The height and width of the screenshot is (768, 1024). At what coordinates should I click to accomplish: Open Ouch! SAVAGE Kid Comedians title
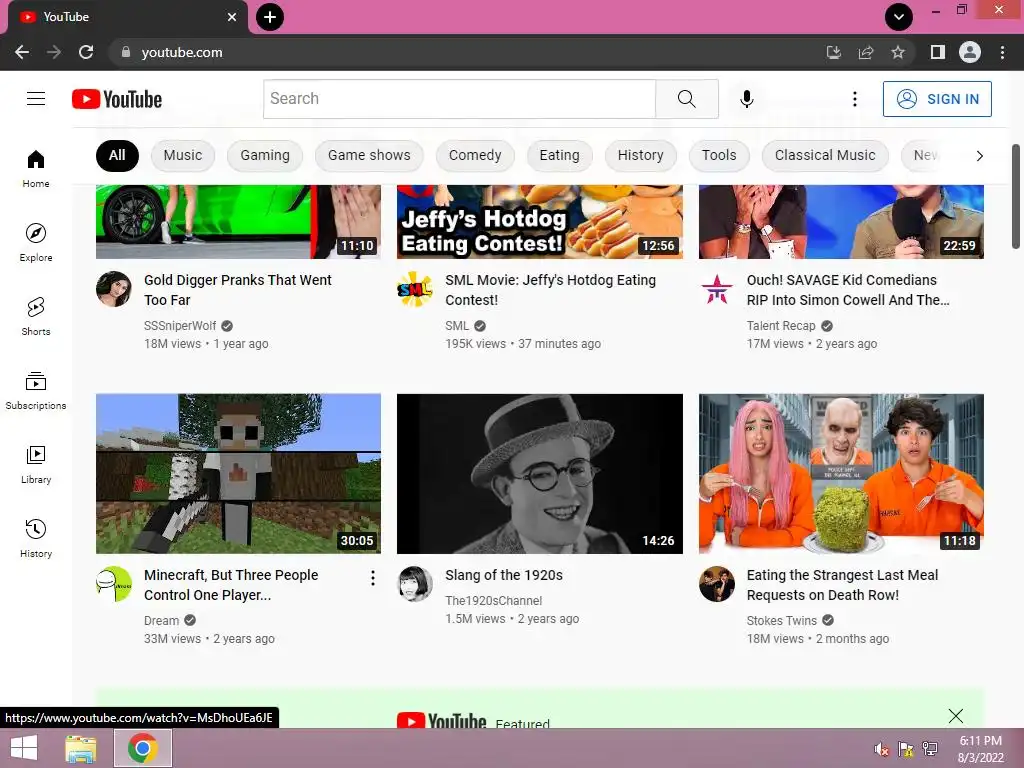848,290
